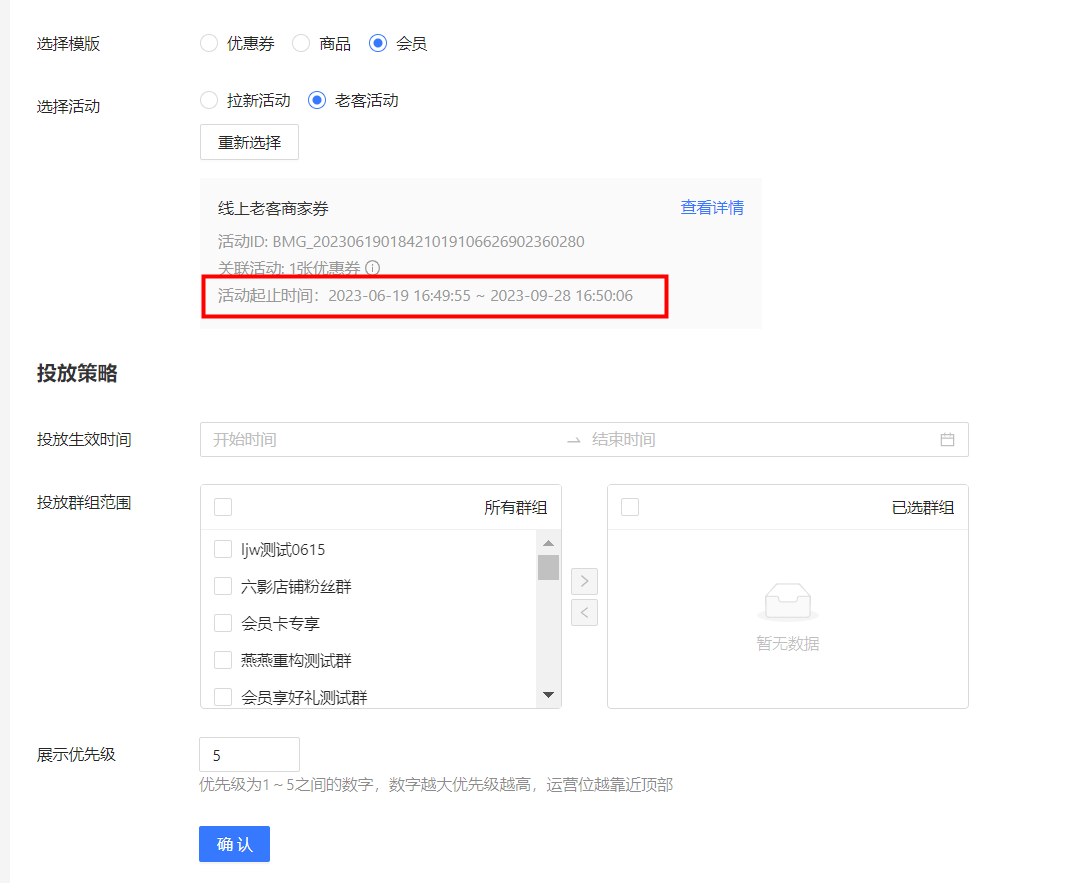This screenshot has height=883, width=1067.
Task: Choose the 会员 template option
Action: pos(378,43)
